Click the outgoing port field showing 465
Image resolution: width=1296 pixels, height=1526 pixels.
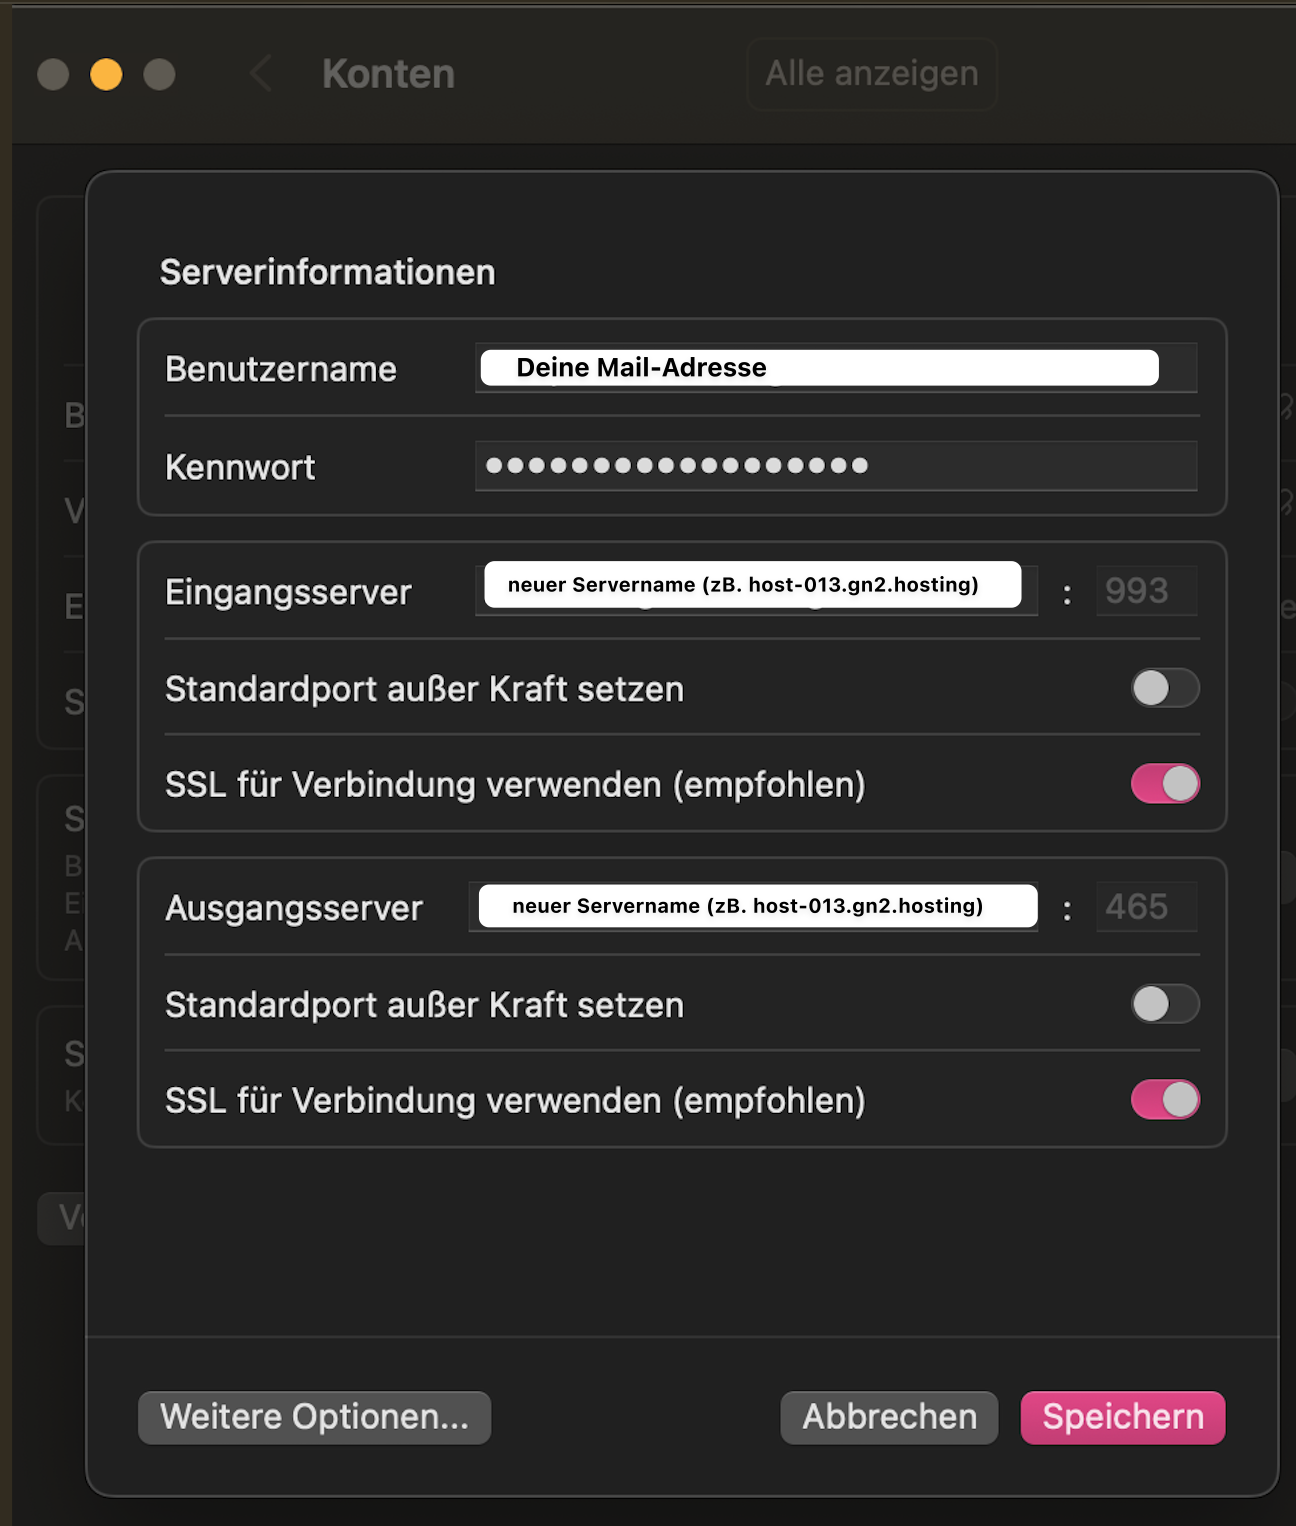1146,907
